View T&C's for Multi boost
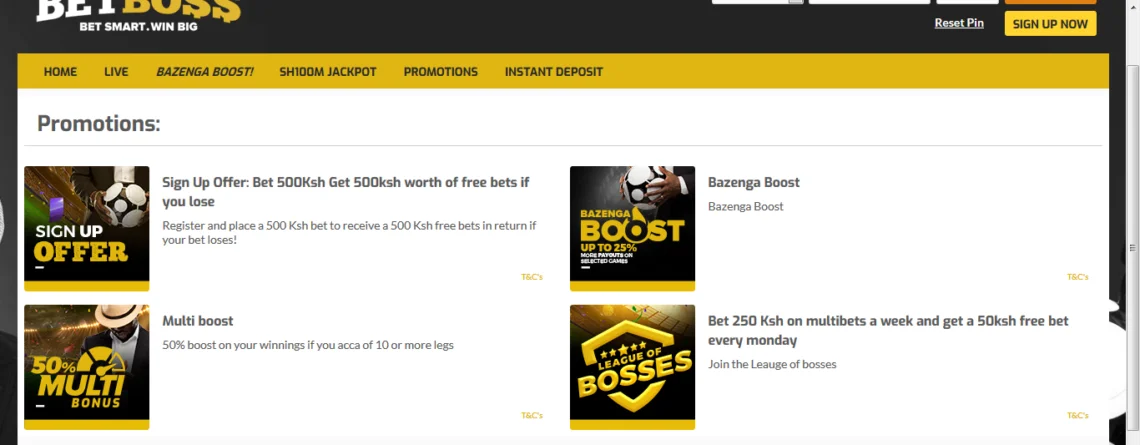This screenshot has height=445, width=1140. click(x=531, y=415)
